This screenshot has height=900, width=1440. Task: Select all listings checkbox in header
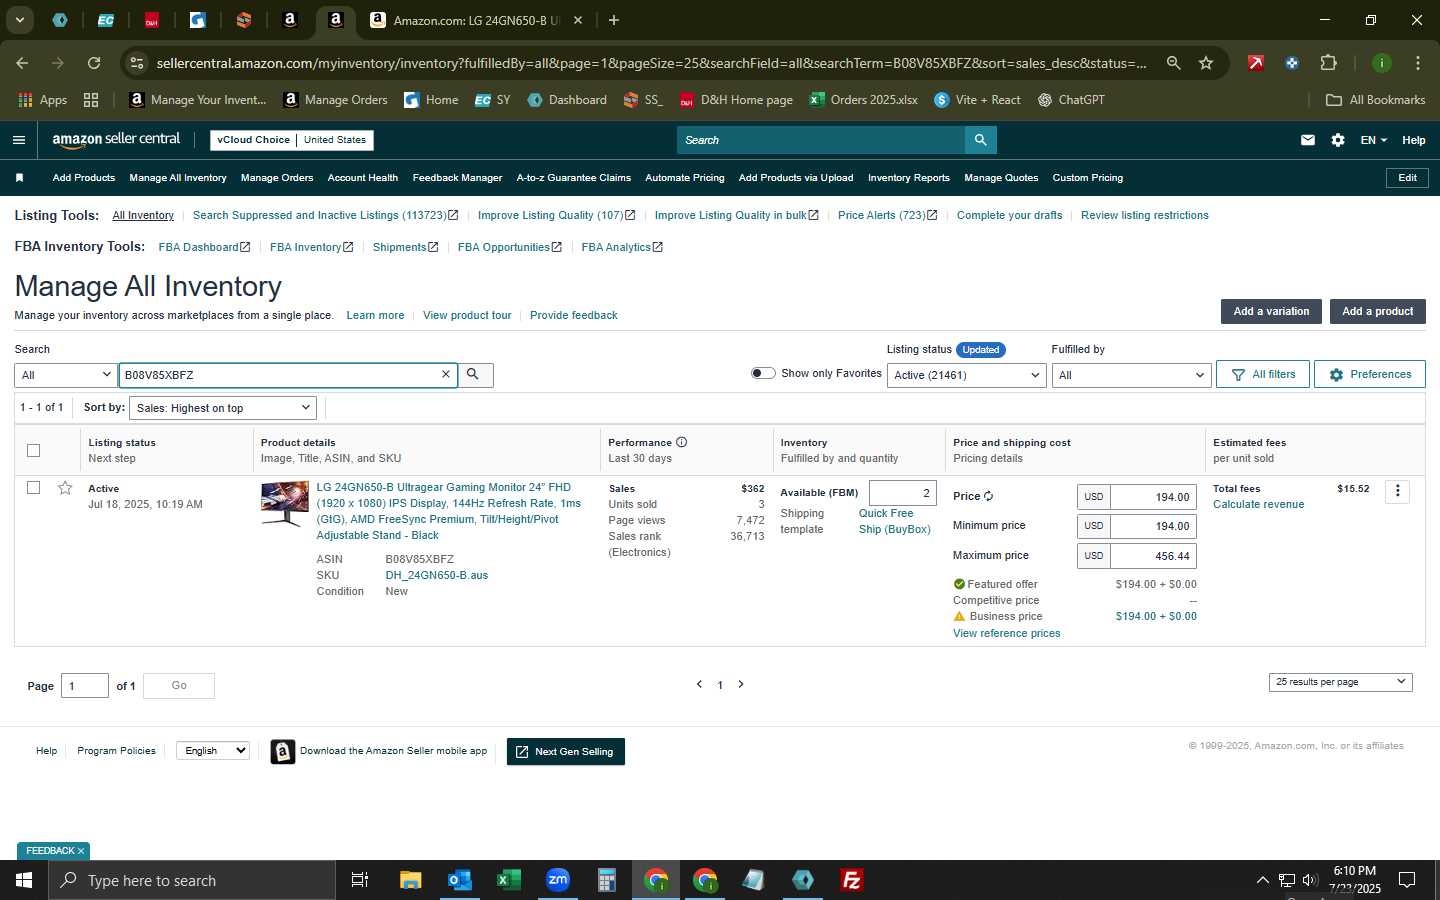pos(33,450)
